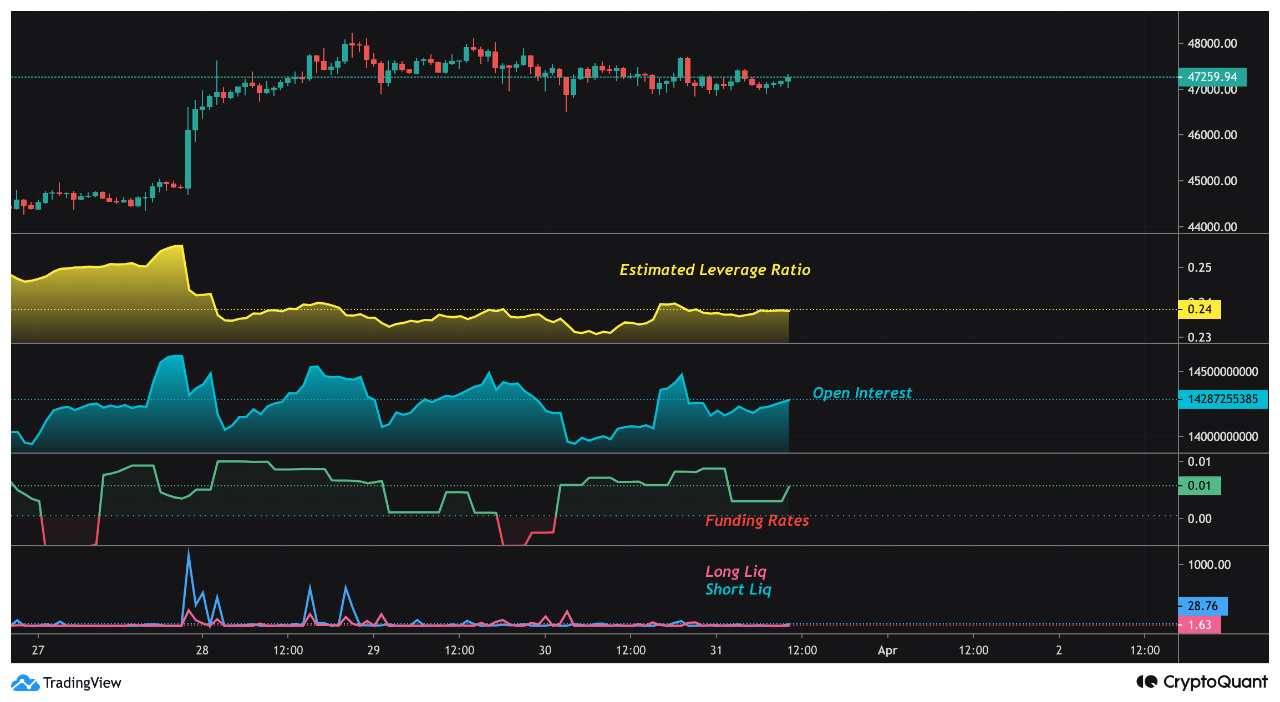This screenshot has width=1280, height=702.
Task: Select the current price tag 47259.94
Action: tap(1212, 77)
